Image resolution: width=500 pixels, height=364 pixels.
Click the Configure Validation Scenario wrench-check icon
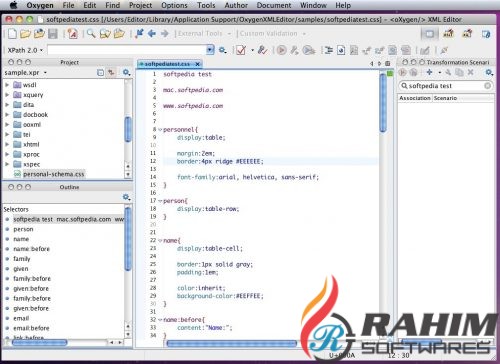(x=263, y=50)
